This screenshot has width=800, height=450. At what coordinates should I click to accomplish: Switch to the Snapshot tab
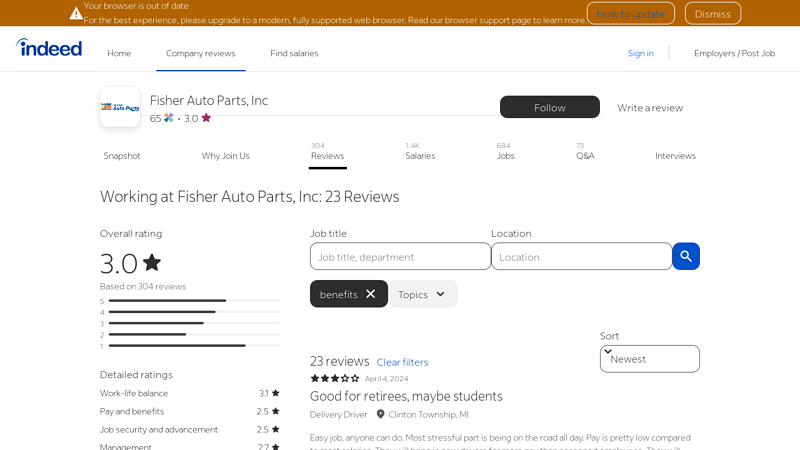(121, 156)
